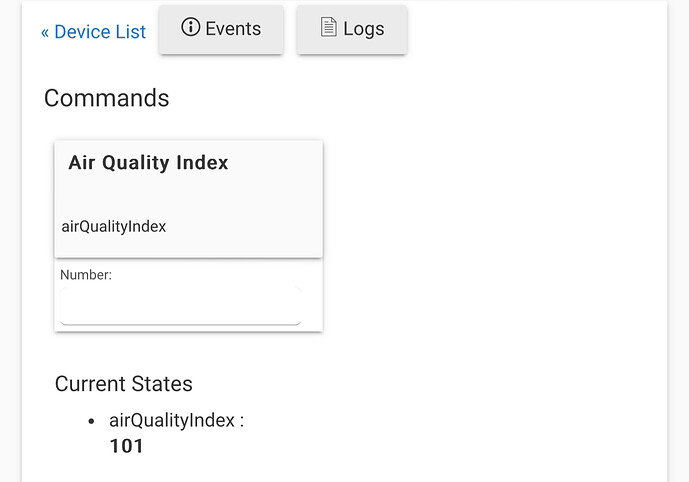Screen dimensions: 689x482
Task: Click the « arrows before Device List
Action: pos(45,33)
